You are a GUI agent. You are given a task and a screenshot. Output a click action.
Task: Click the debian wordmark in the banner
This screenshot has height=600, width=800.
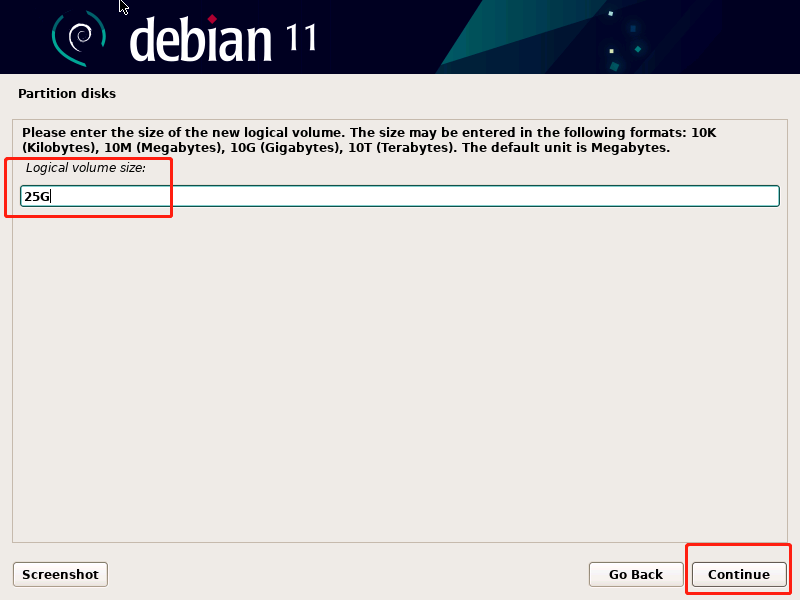click(x=200, y=40)
